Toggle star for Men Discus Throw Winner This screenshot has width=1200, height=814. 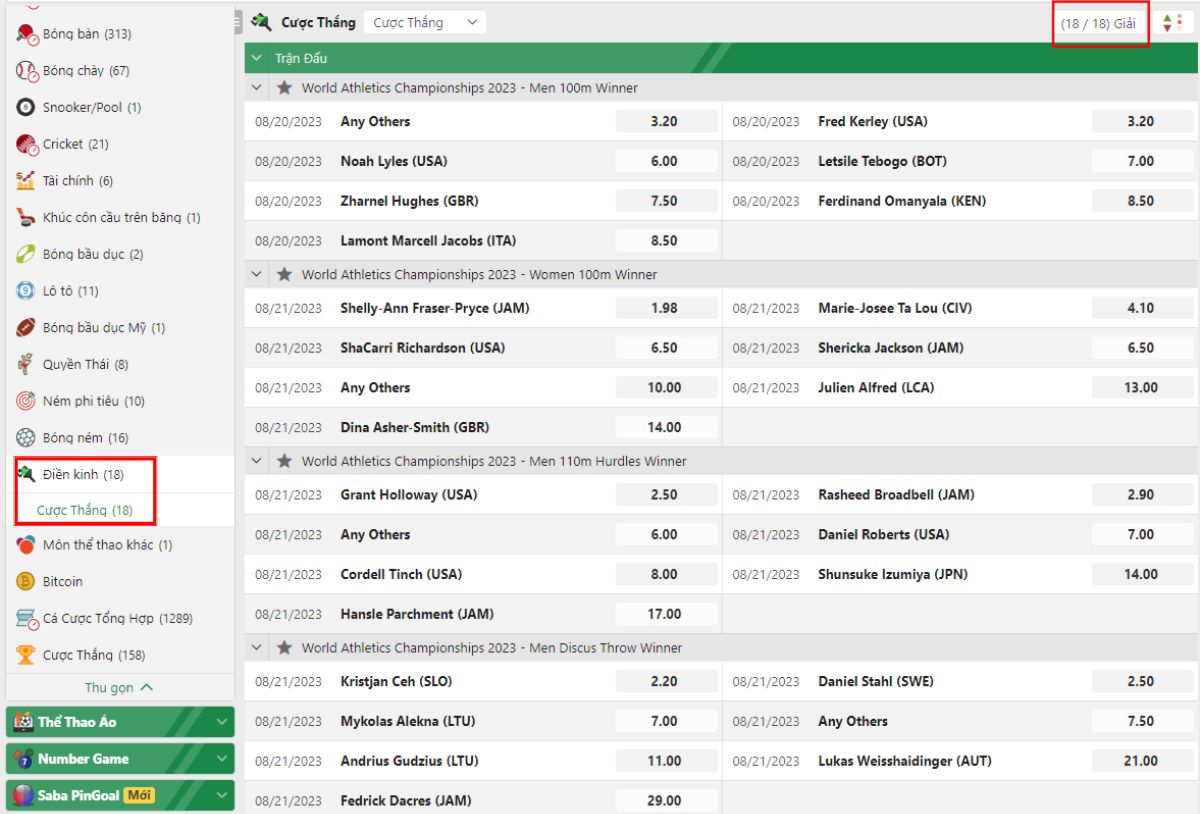tap(284, 648)
